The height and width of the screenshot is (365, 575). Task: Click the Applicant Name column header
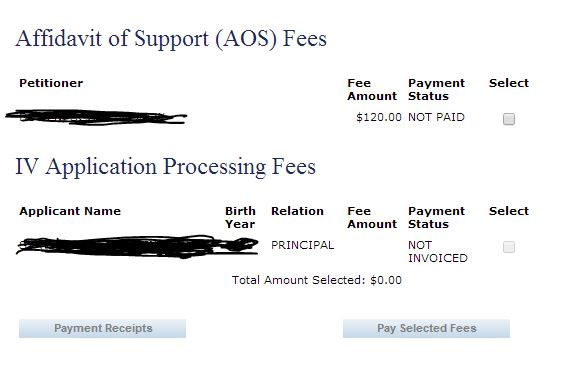click(x=70, y=211)
